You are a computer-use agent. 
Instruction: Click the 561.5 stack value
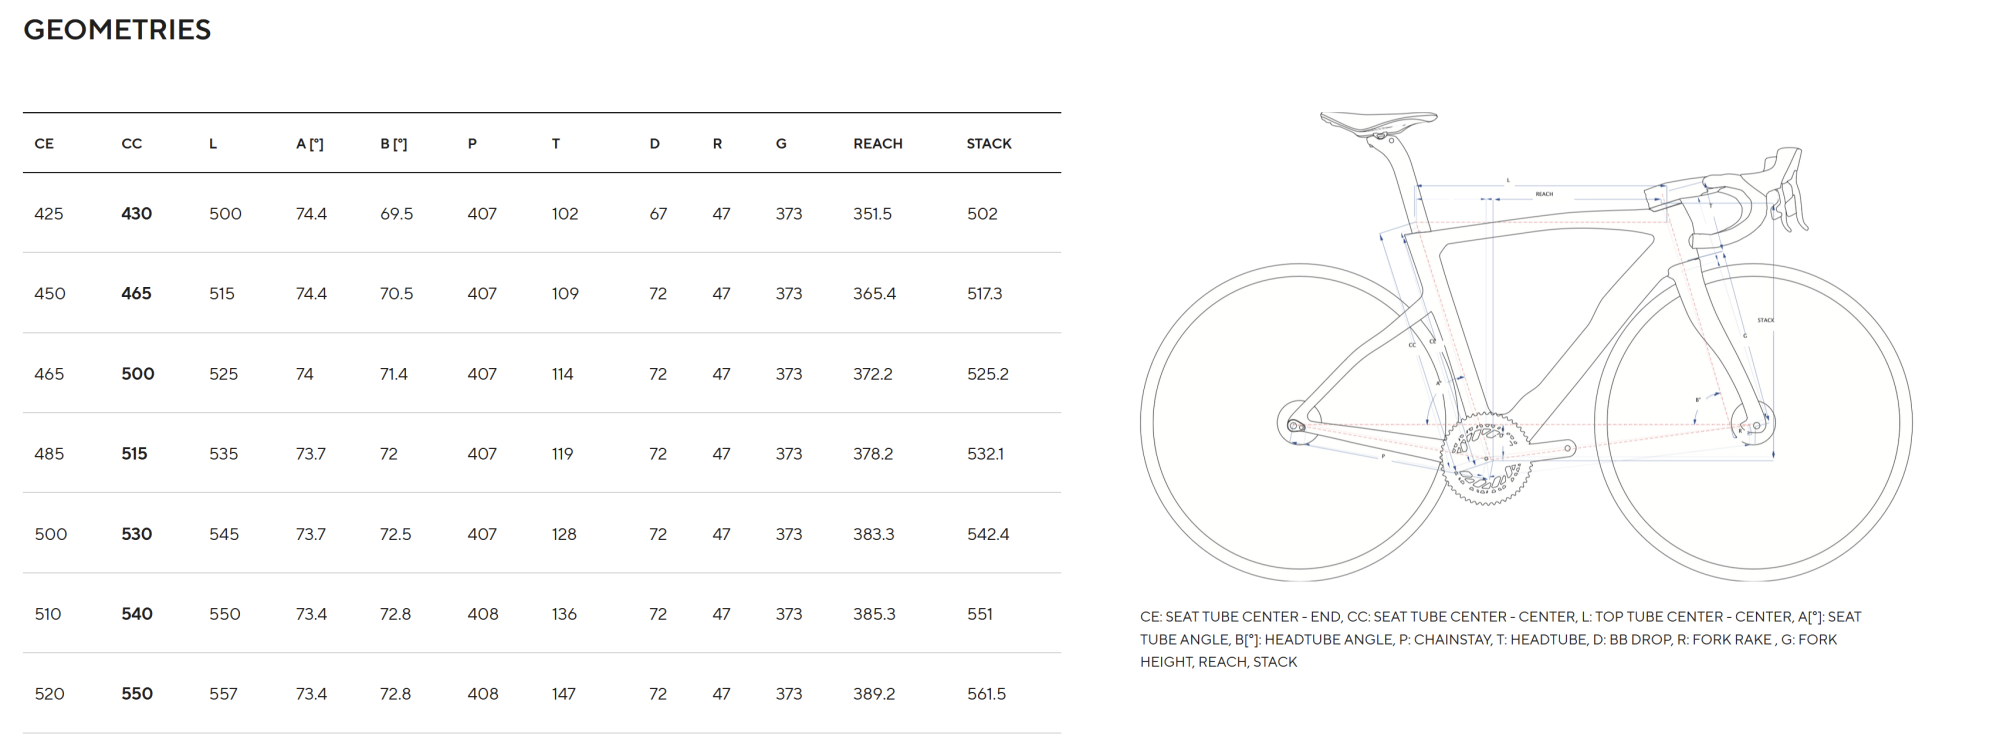click(986, 694)
